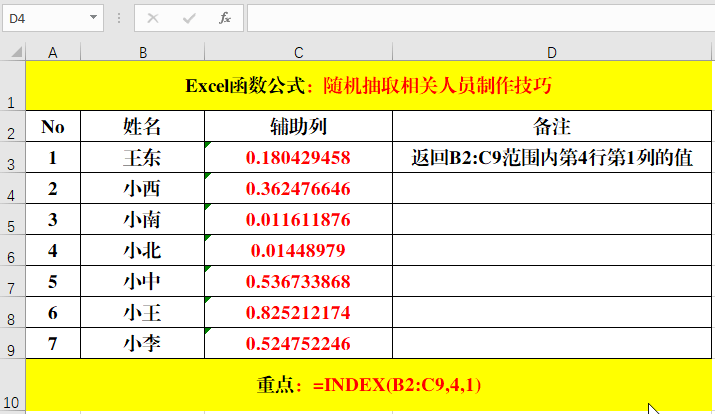Image resolution: width=715 pixels, height=414 pixels.
Task: Select column B header
Action: 142,52
